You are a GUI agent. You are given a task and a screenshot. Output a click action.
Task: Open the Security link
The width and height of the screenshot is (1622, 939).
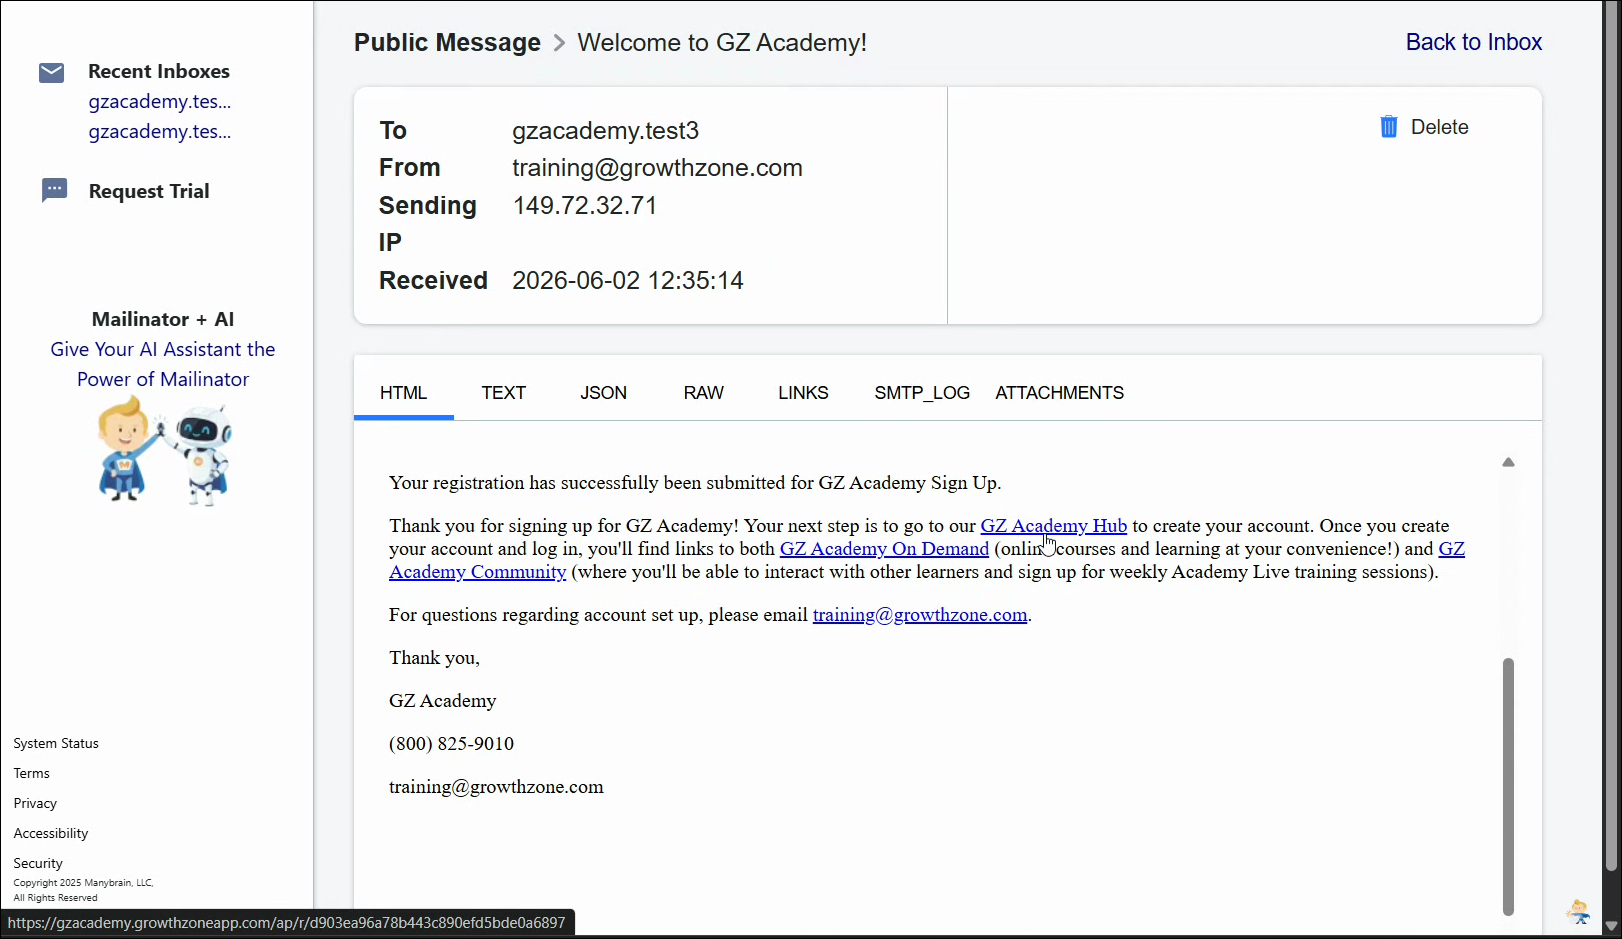[38, 863]
